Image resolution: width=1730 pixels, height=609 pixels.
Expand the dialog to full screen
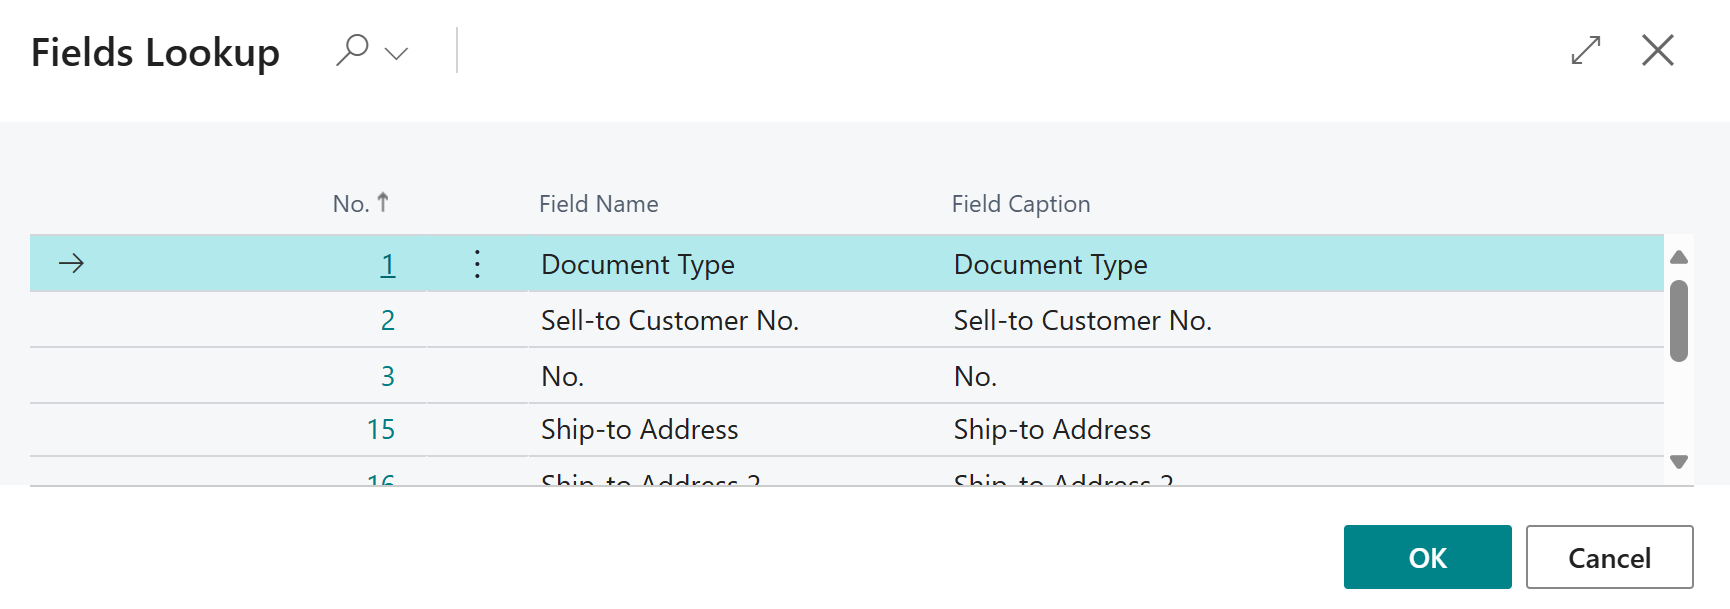(1585, 50)
